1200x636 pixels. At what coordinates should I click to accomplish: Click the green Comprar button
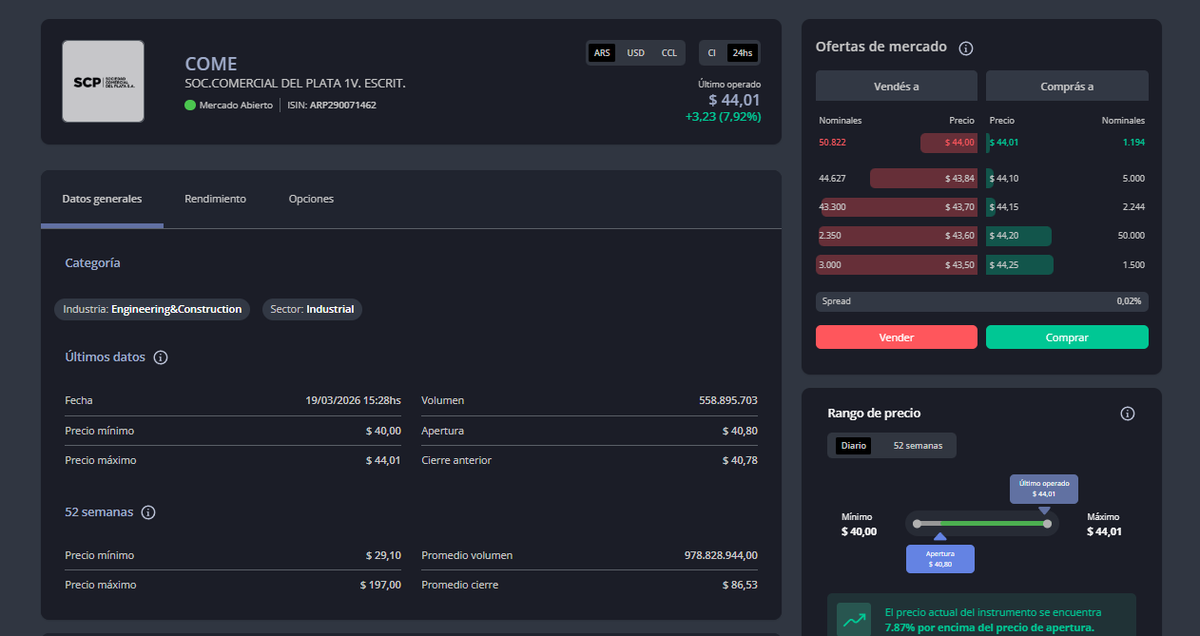(1067, 338)
